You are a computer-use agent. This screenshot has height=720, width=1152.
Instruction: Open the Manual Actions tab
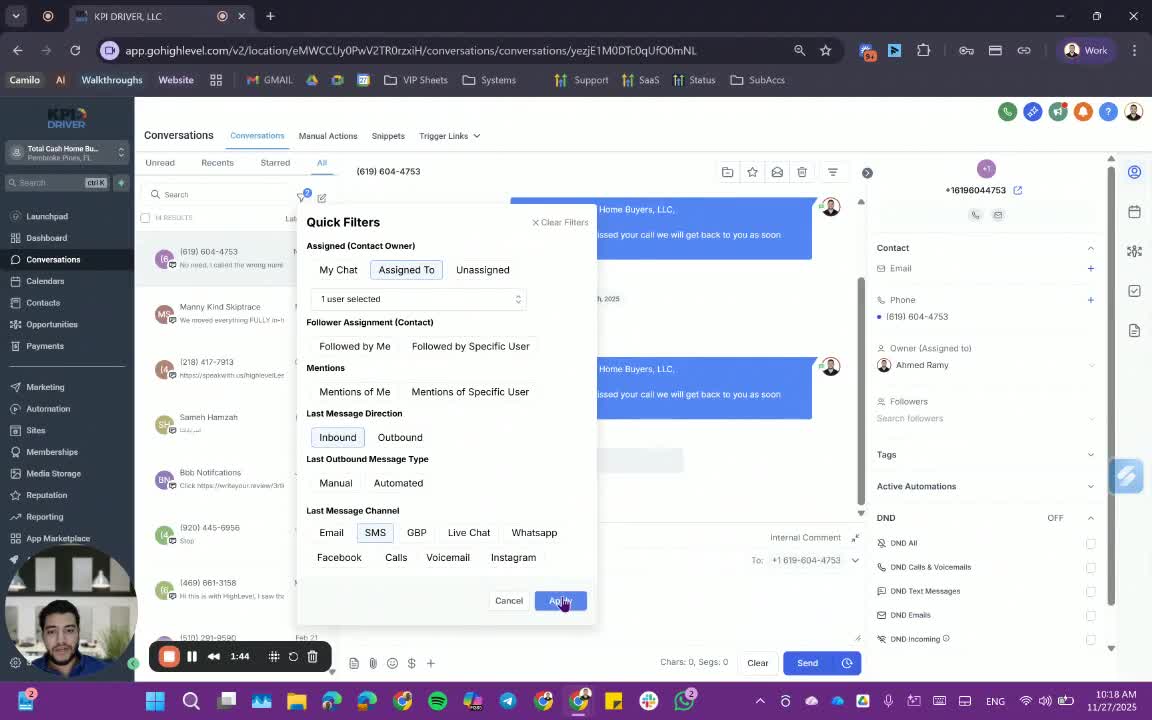(x=328, y=136)
